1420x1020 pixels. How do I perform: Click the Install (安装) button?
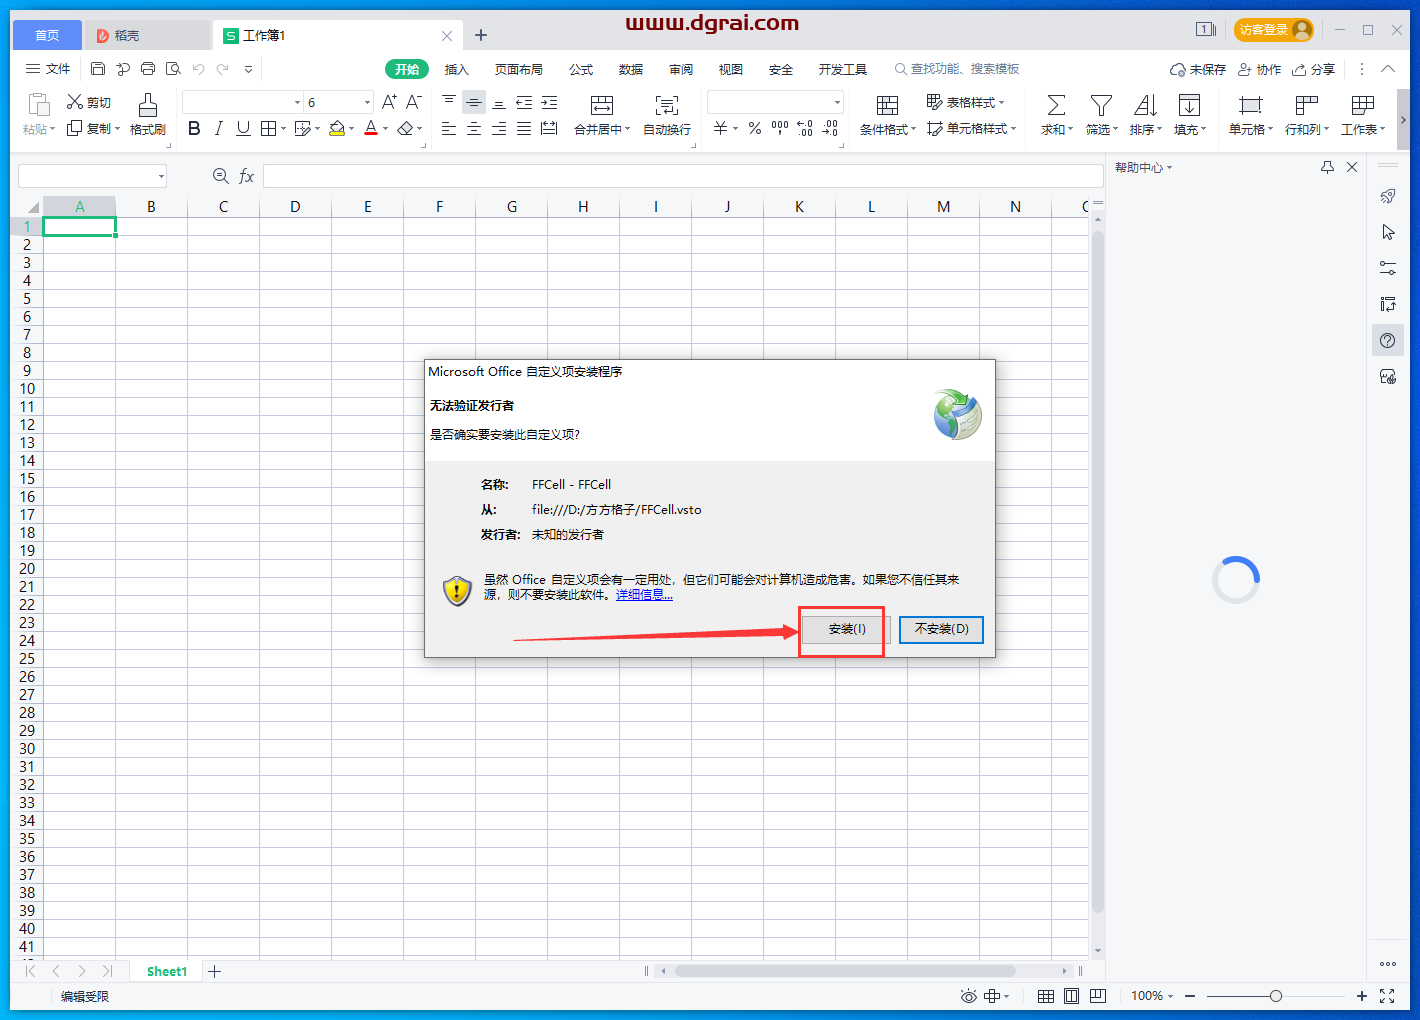846,629
